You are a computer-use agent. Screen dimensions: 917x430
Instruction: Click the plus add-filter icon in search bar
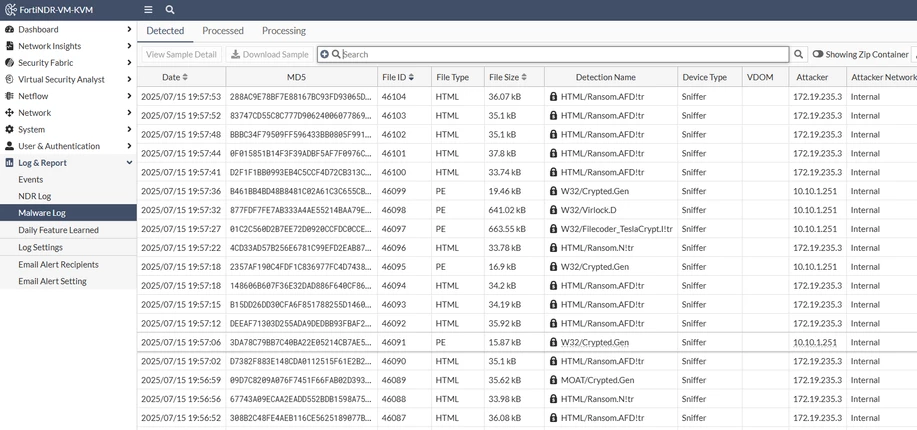tap(325, 54)
